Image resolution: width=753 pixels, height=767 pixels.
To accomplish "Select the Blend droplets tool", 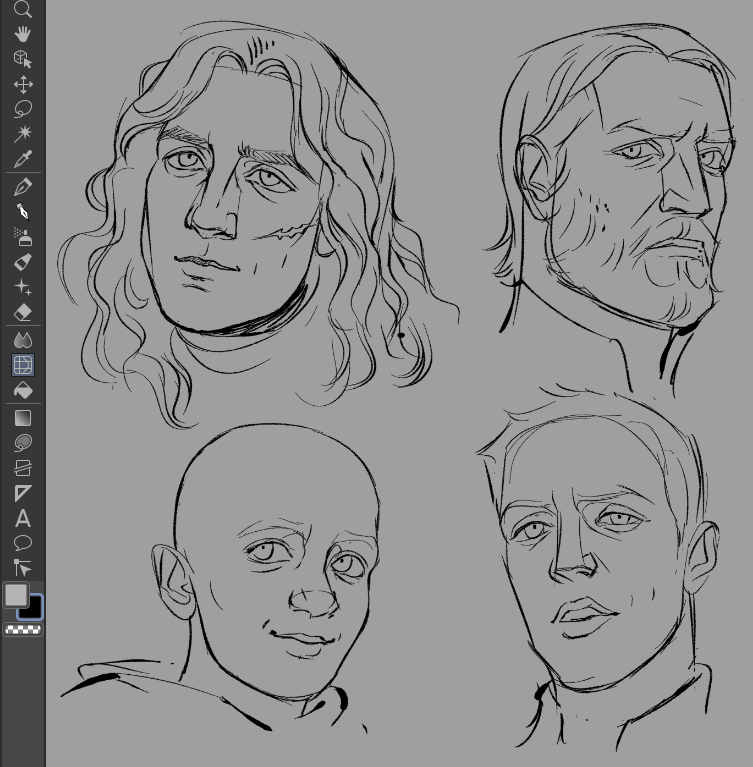I will click(x=23, y=339).
